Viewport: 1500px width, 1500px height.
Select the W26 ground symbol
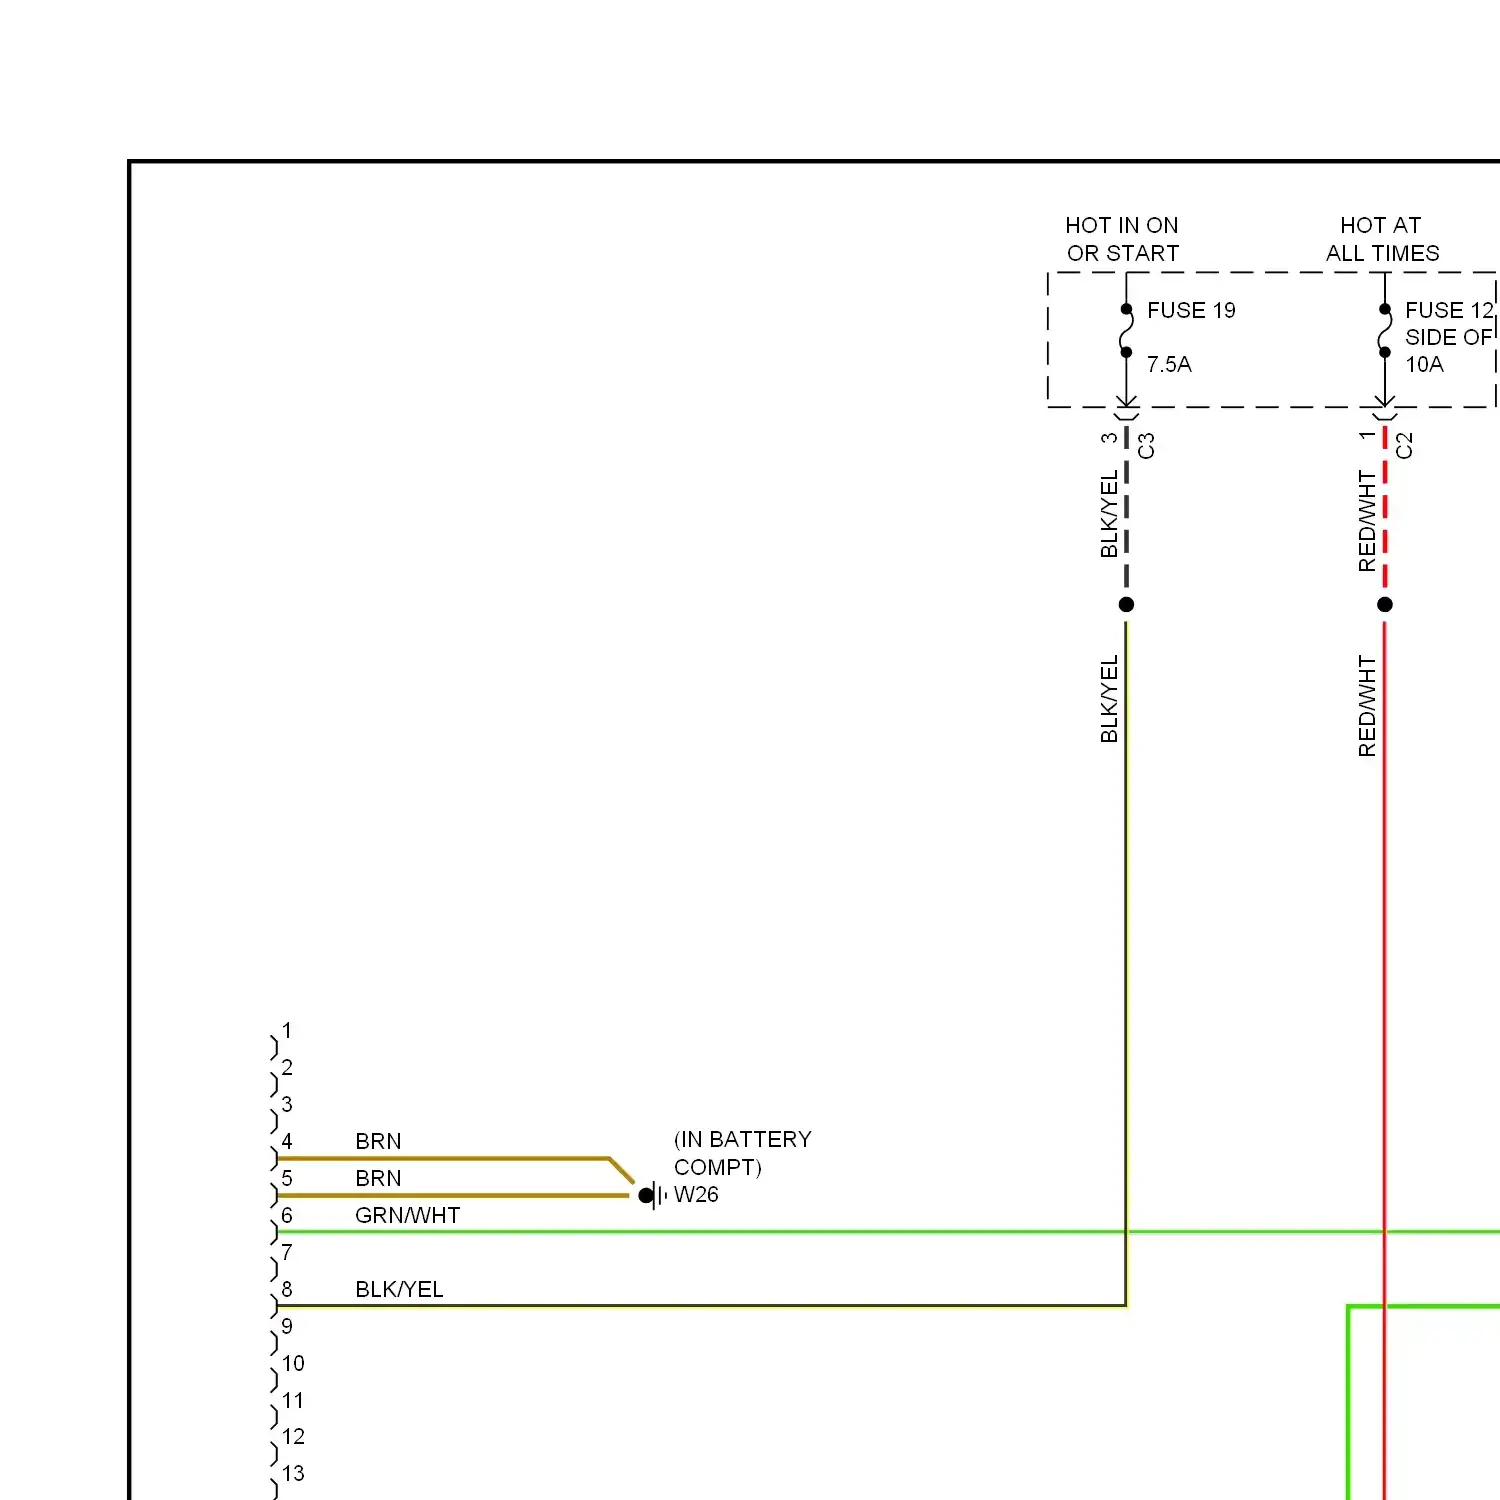pyautogui.click(x=653, y=1195)
